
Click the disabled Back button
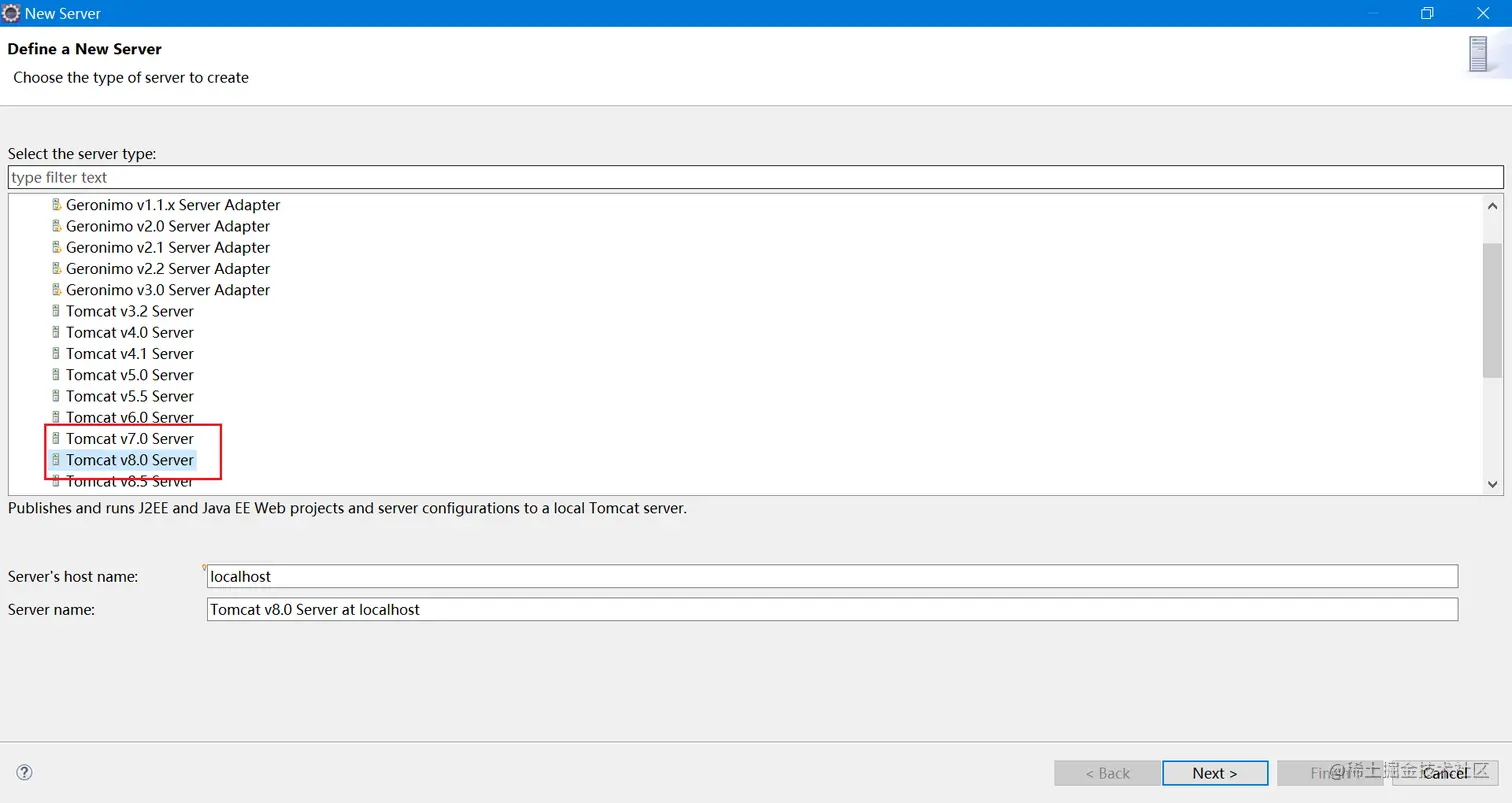[1107, 773]
